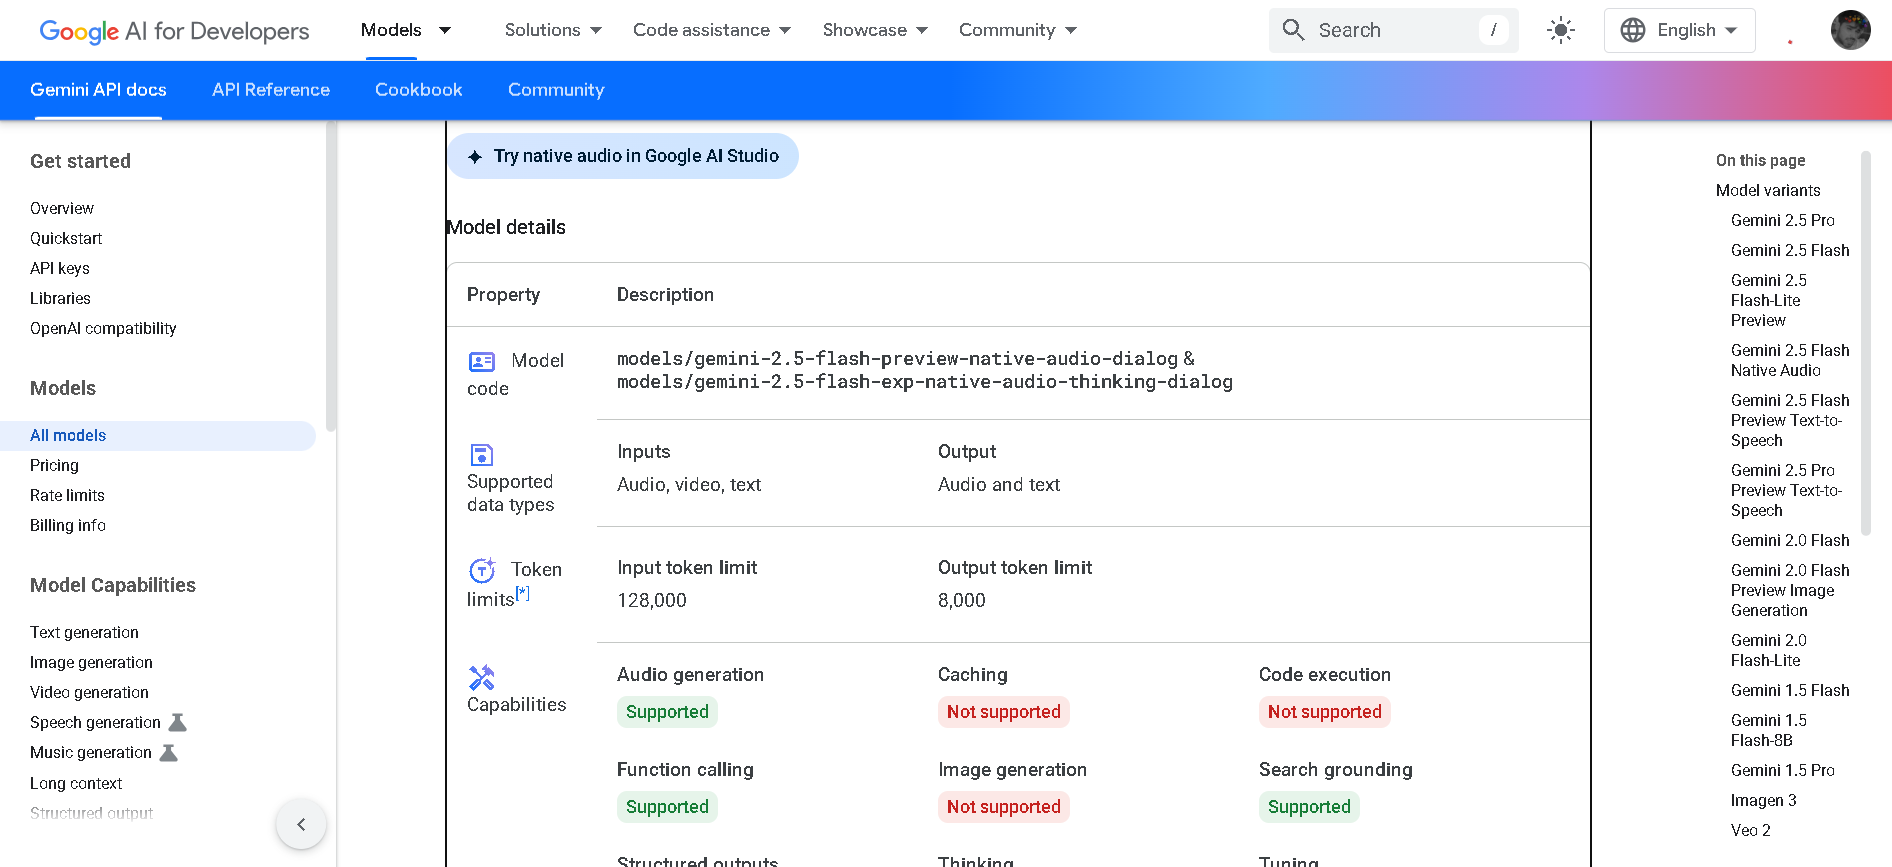Viewport: 1892px width, 867px height.
Task: Open the Cookbook tab
Action: pyautogui.click(x=419, y=90)
